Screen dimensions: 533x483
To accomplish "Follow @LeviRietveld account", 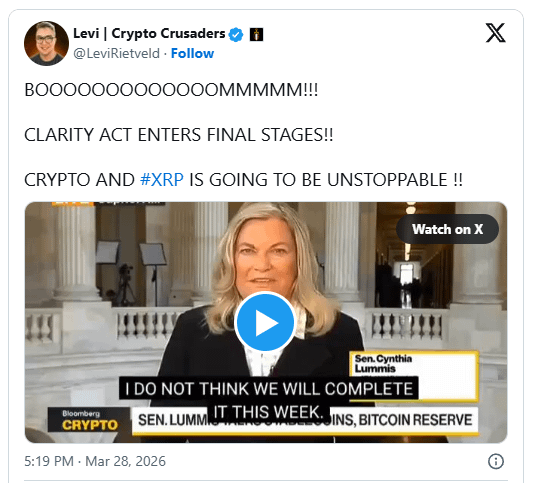I will 192,54.
